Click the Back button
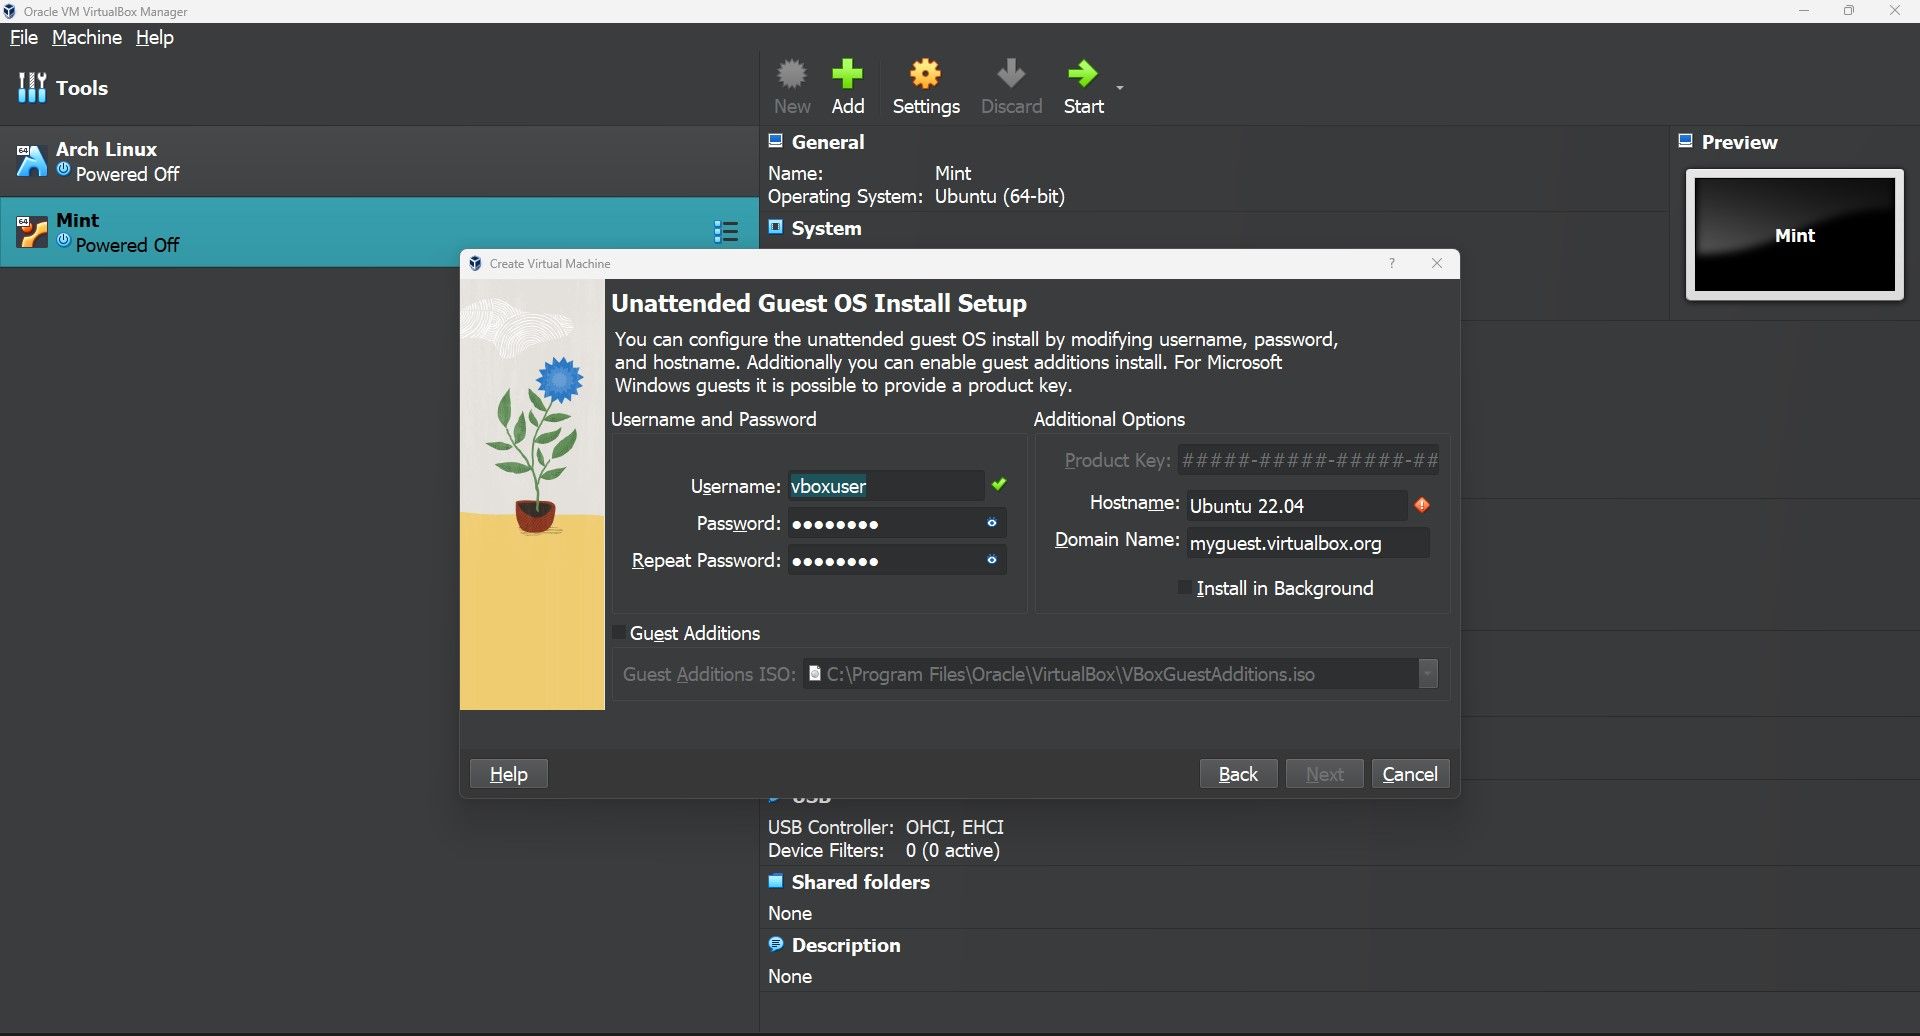 (1238, 774)
